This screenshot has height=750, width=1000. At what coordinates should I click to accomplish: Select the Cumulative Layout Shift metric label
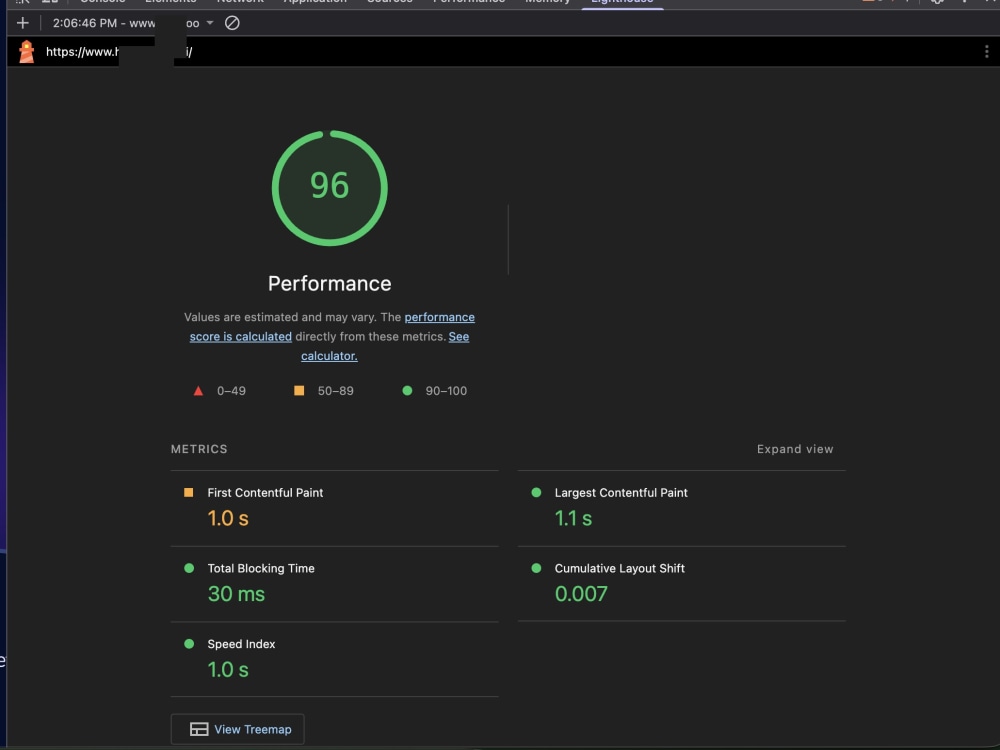click(x=619, y=568)
